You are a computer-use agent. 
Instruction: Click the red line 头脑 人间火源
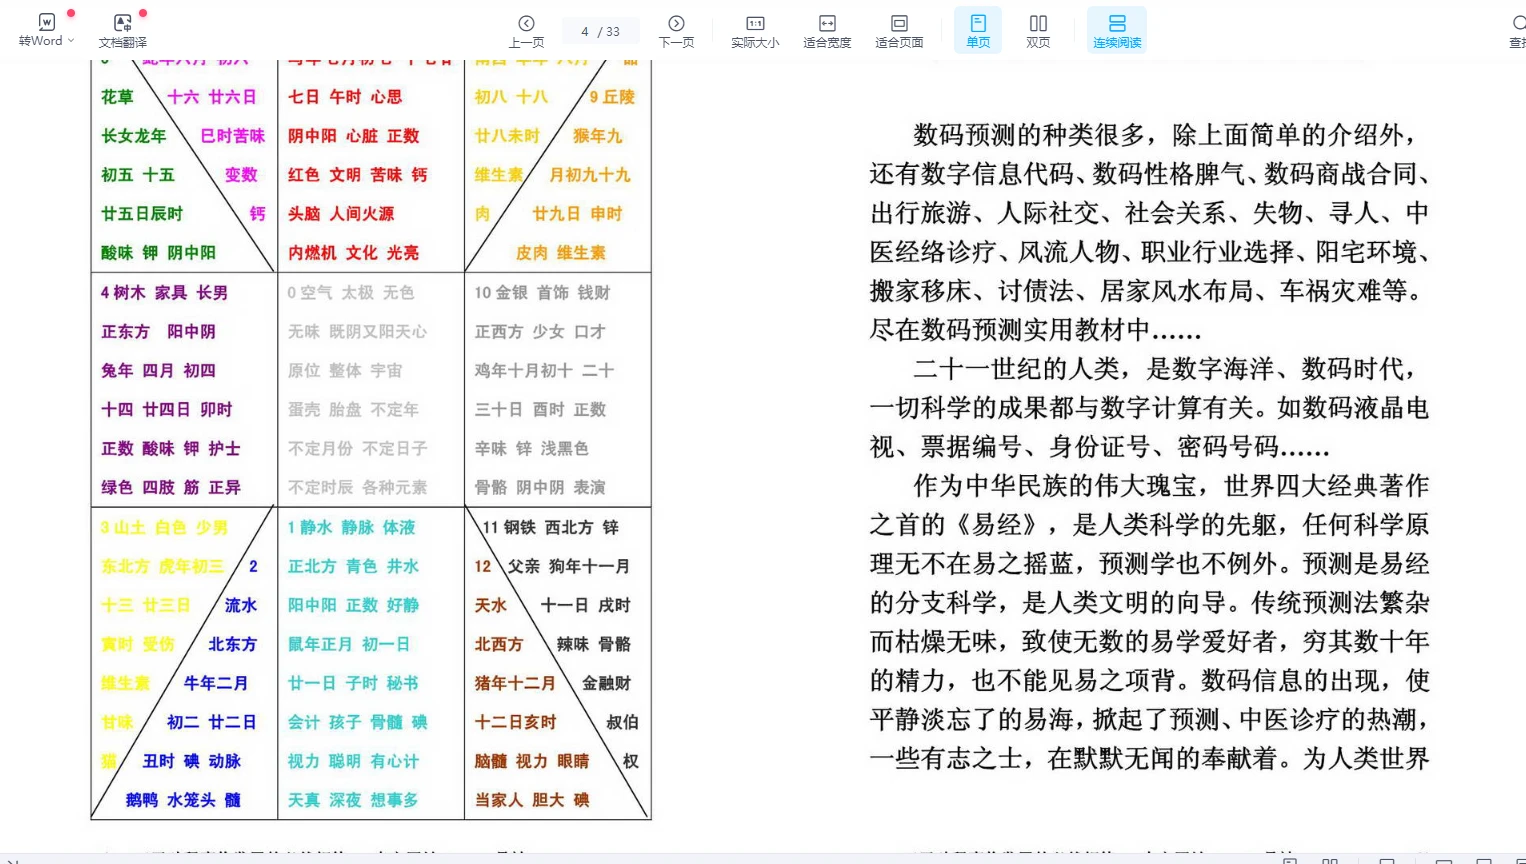(x=341, y=214)
